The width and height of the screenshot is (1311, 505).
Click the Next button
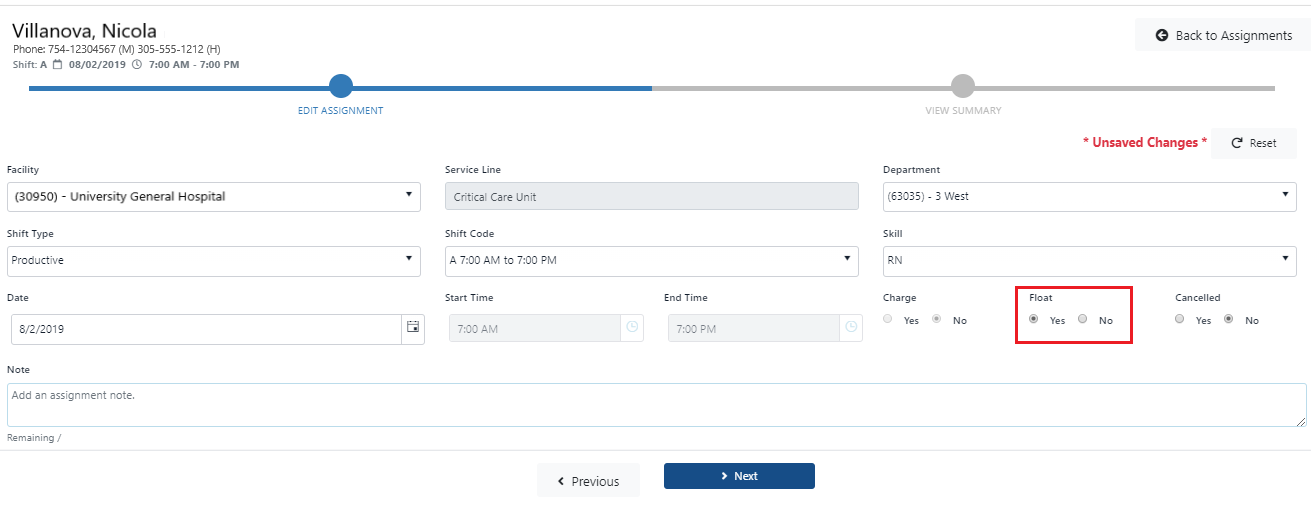[x=739, y=476]
